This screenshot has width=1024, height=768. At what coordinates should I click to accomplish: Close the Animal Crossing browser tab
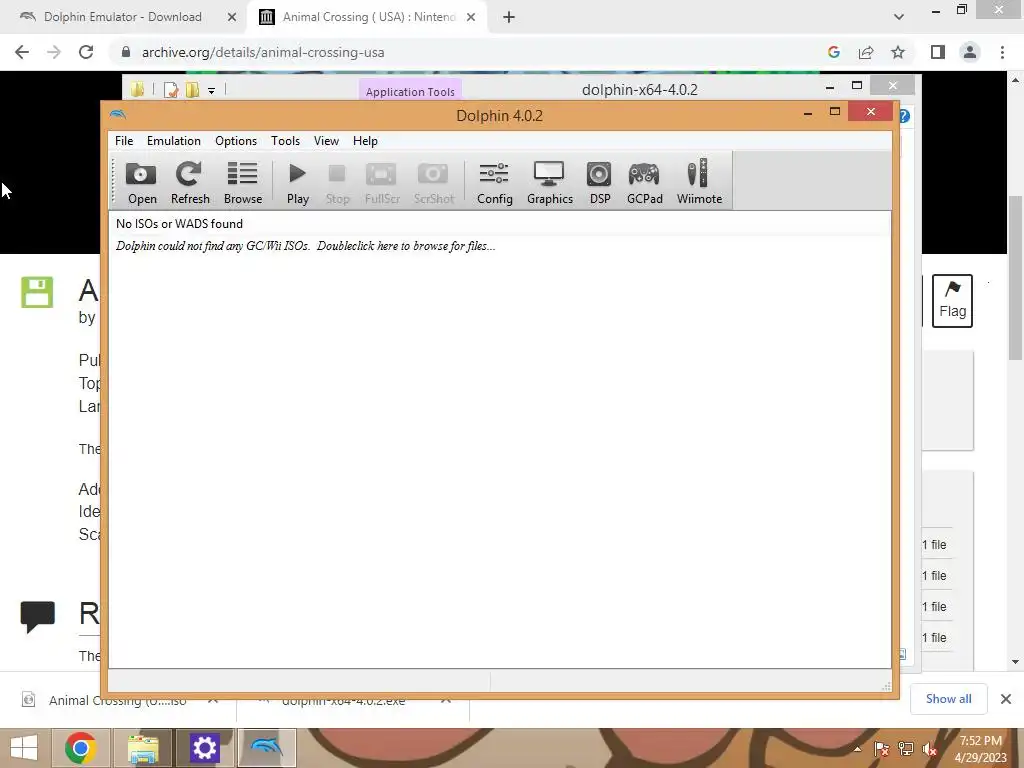(471, 17)
